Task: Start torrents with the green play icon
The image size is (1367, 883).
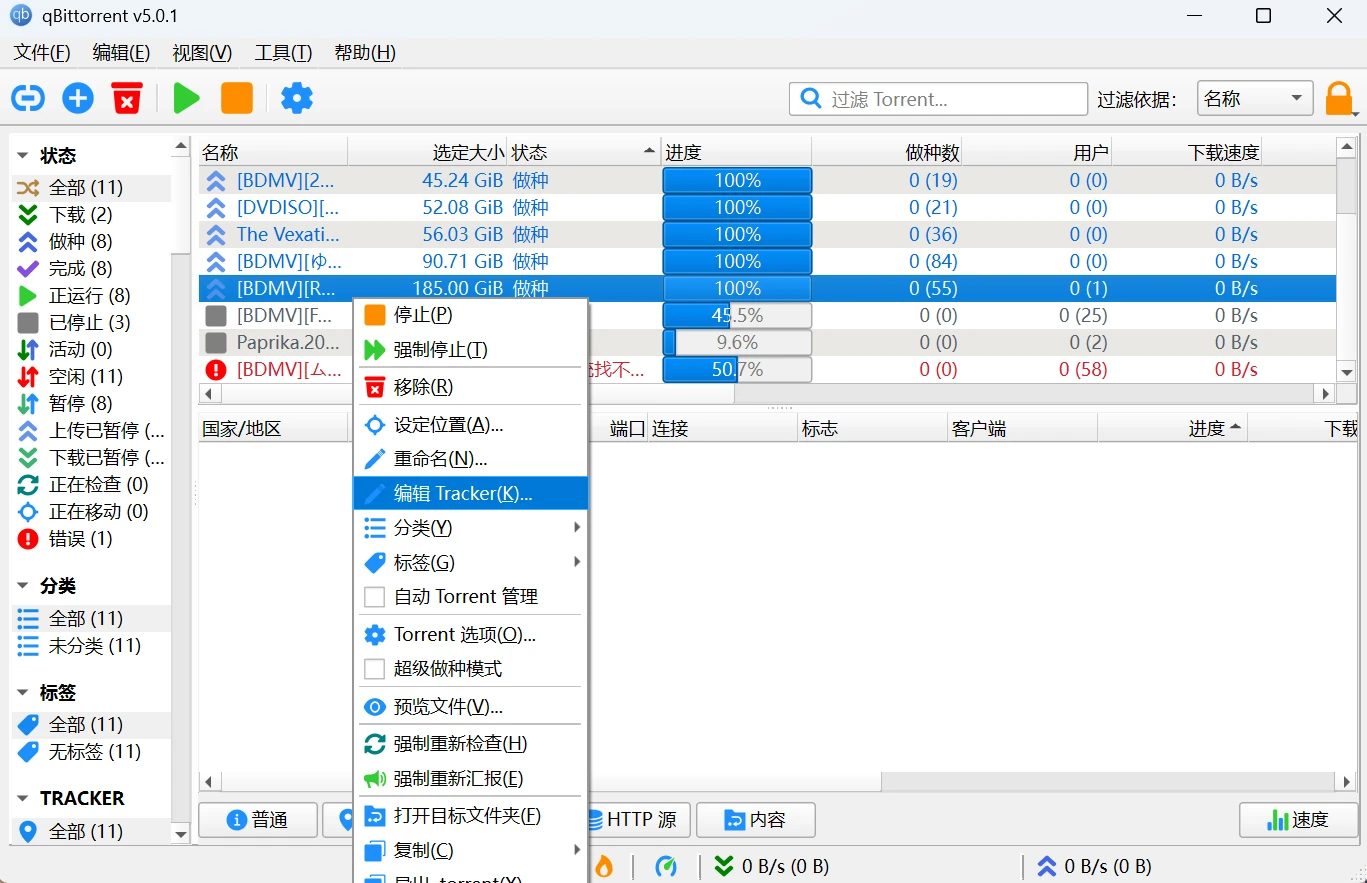Action: 186,98
